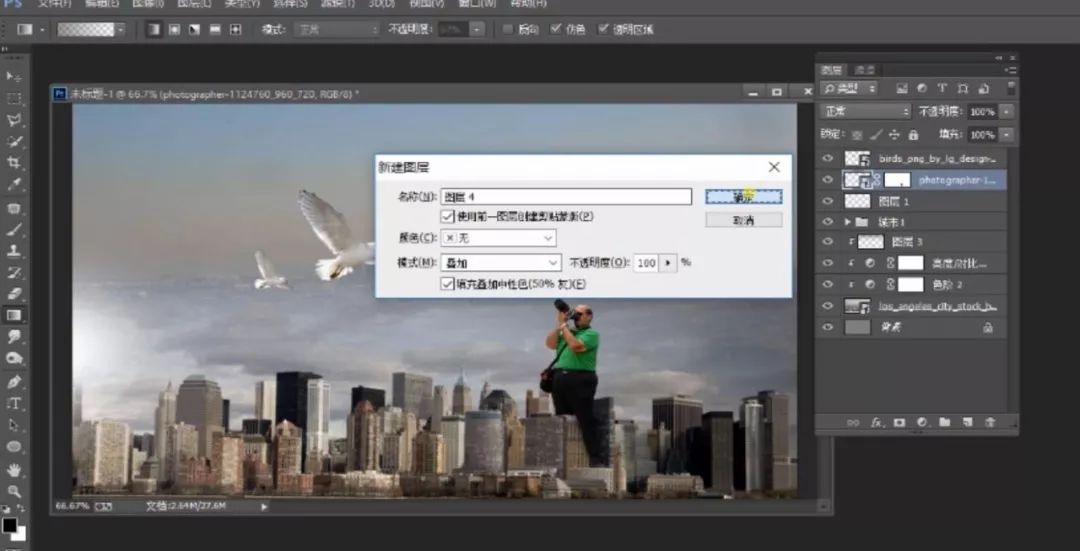Choose Linear Gradient style in options bar

click(154, 30)
